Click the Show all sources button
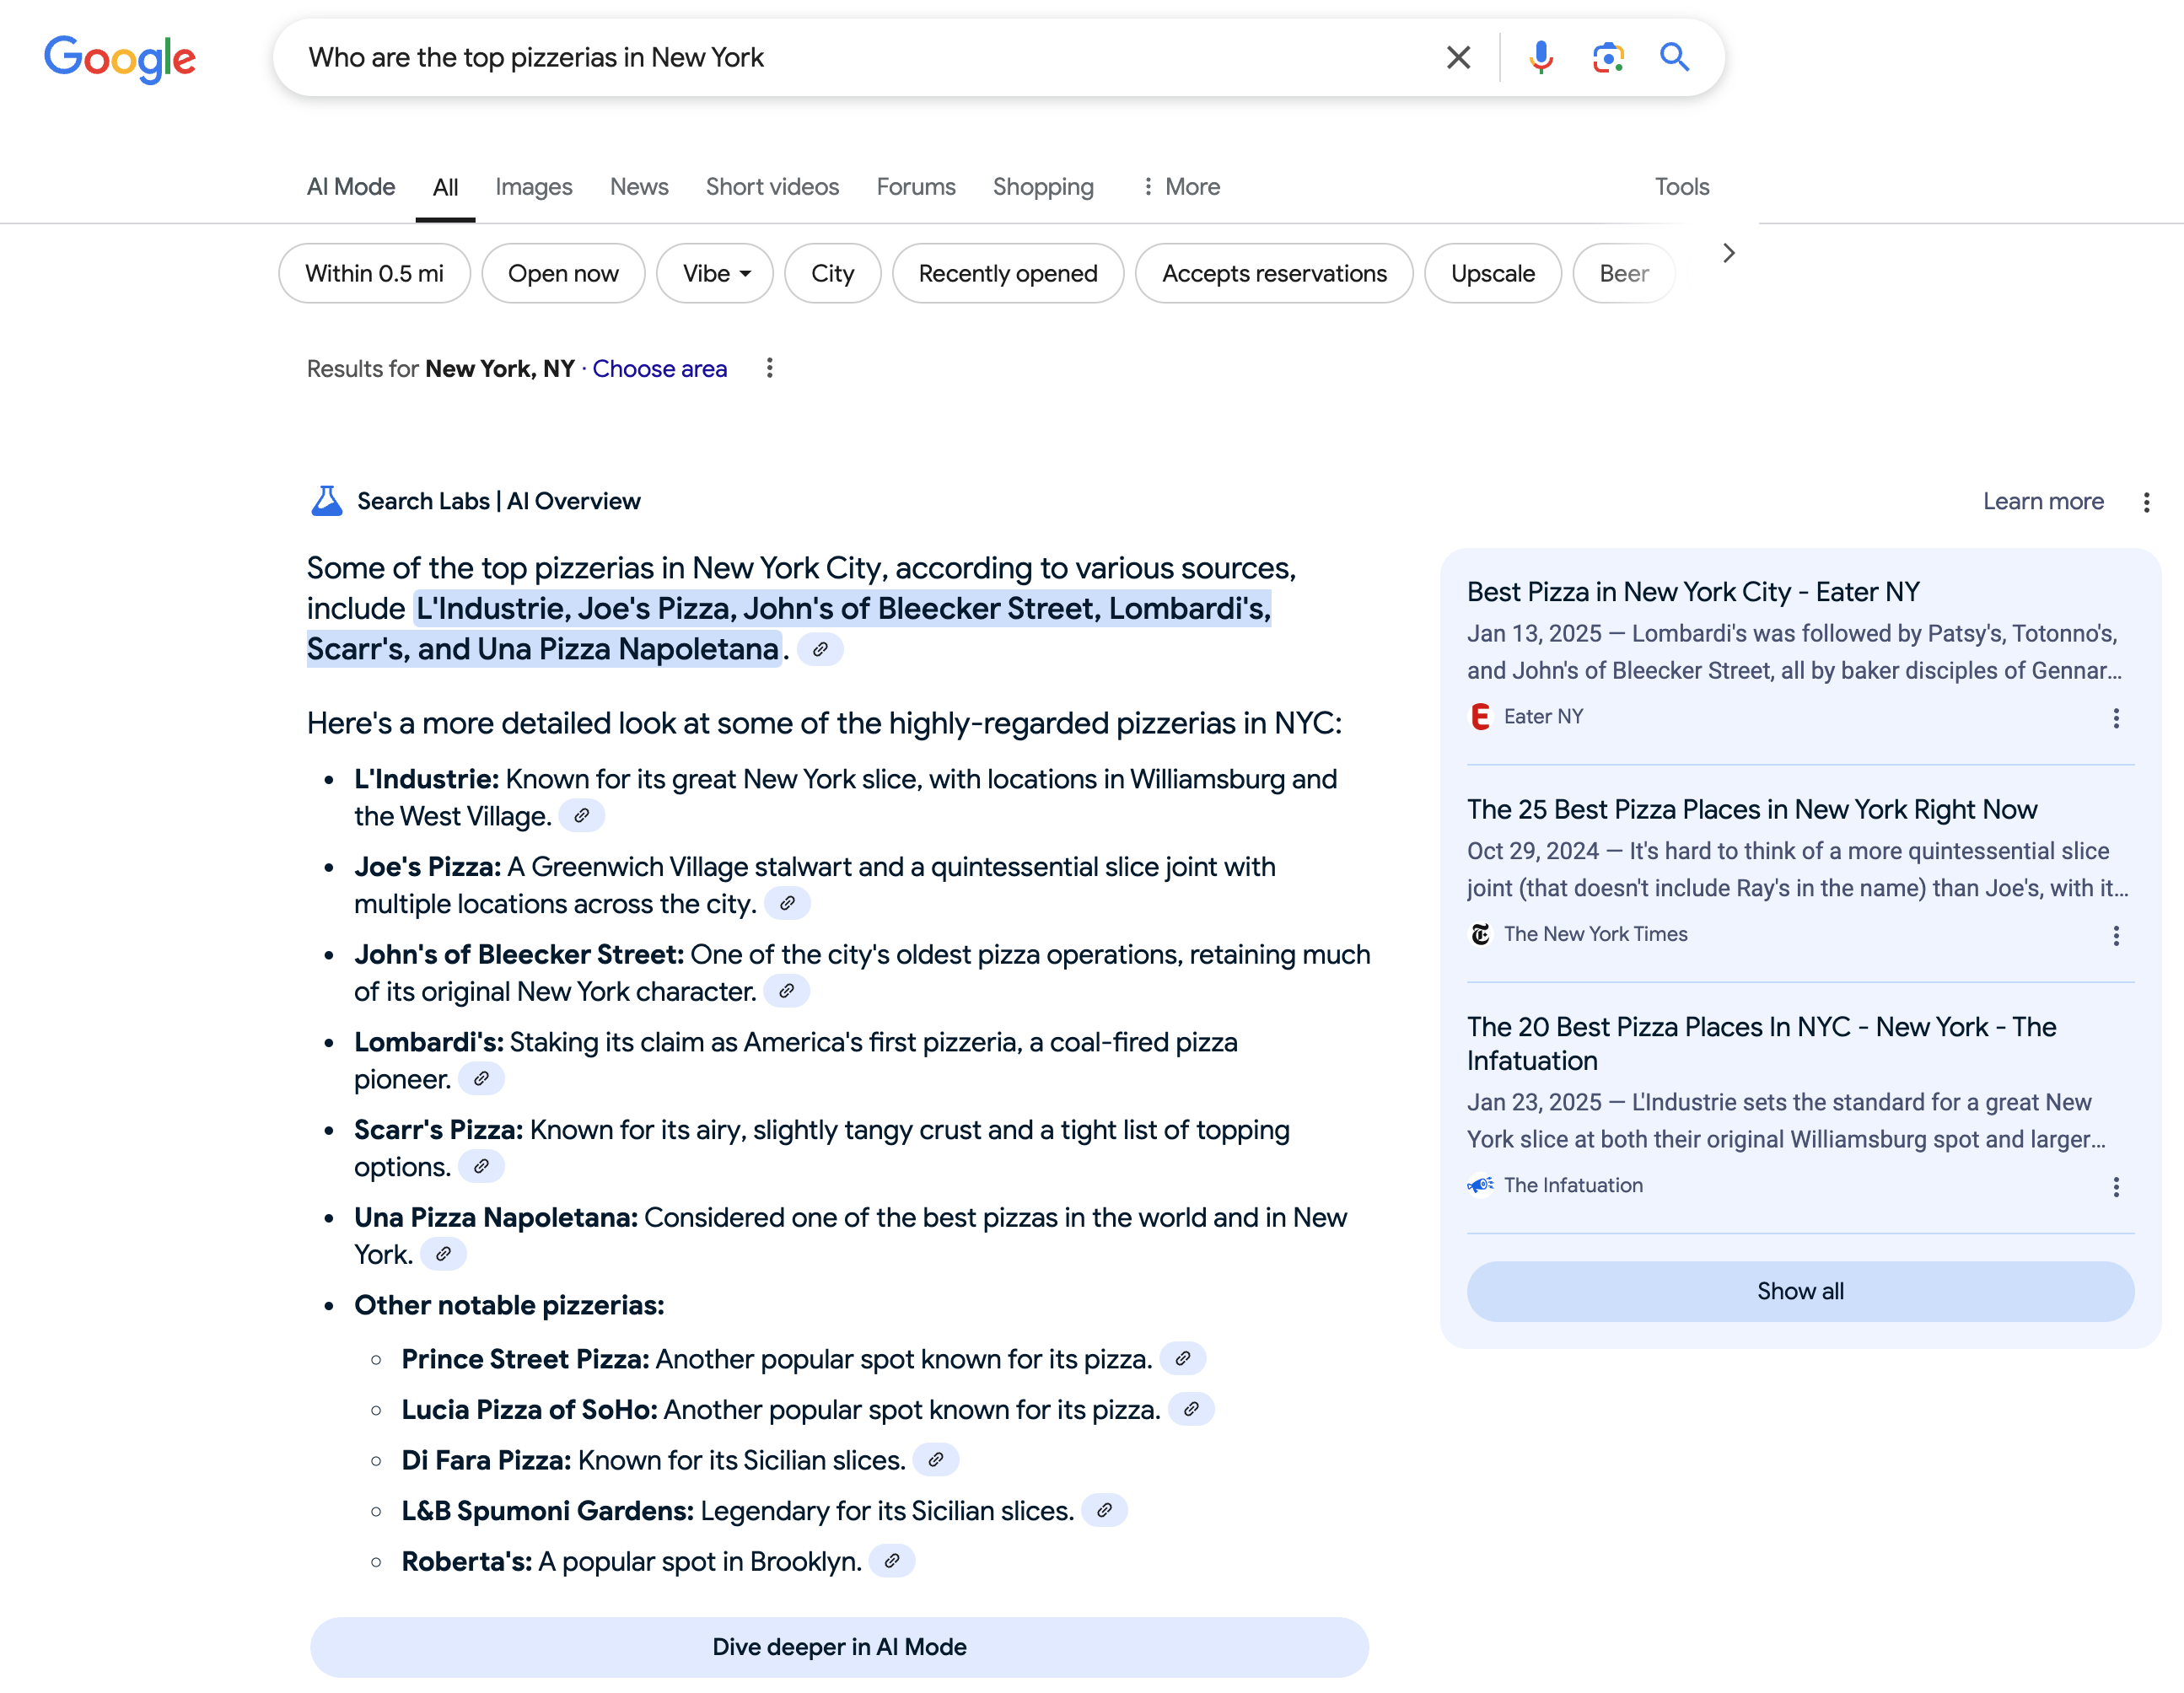Image resolution: width=2184 pixels, height=1693 pixels. pos(1799,1291)
